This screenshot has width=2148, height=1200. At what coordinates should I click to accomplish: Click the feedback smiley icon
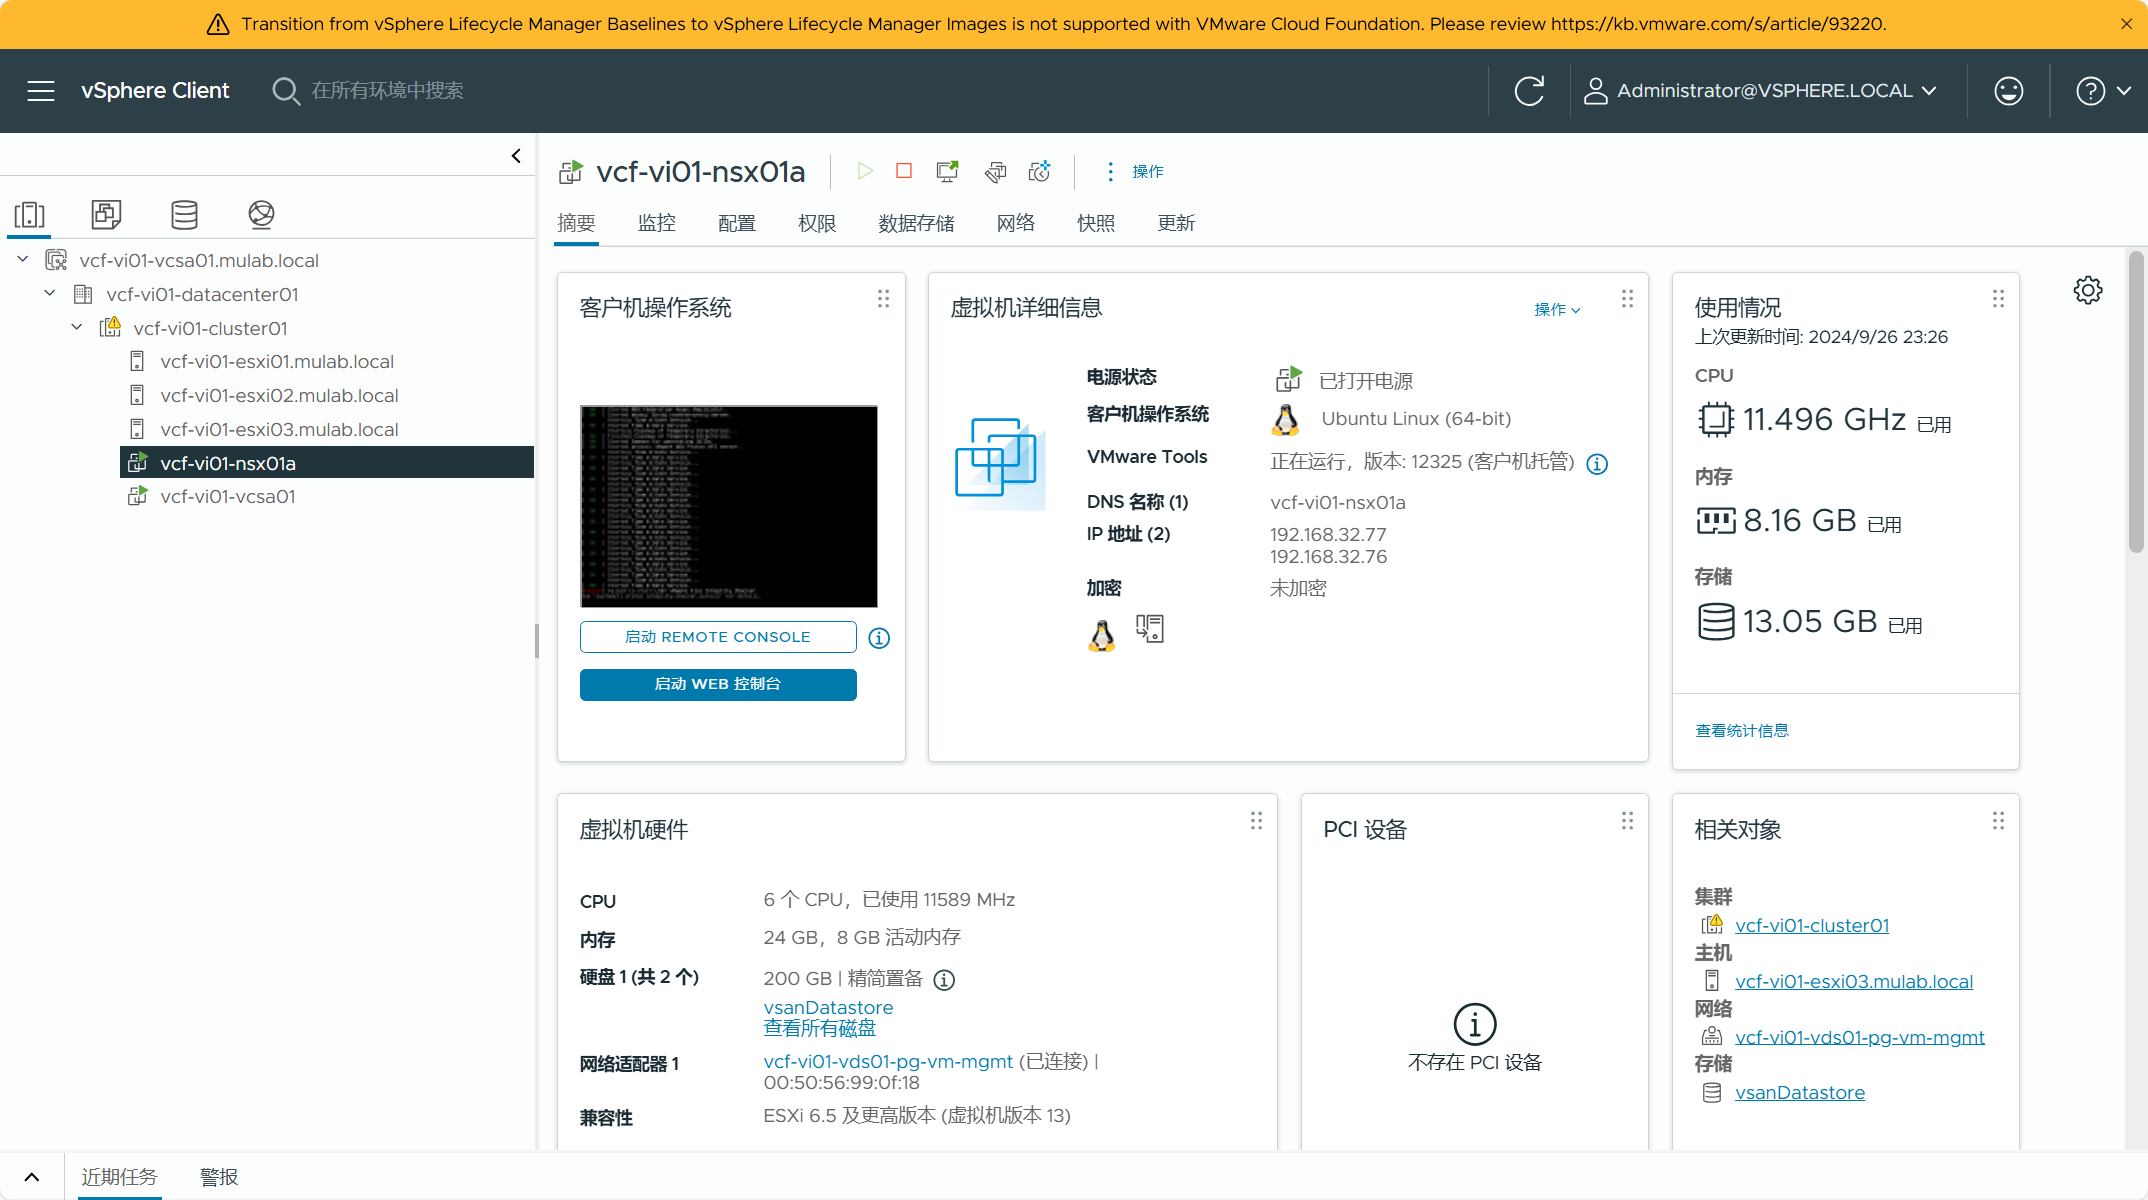(x=2009, y=91)
